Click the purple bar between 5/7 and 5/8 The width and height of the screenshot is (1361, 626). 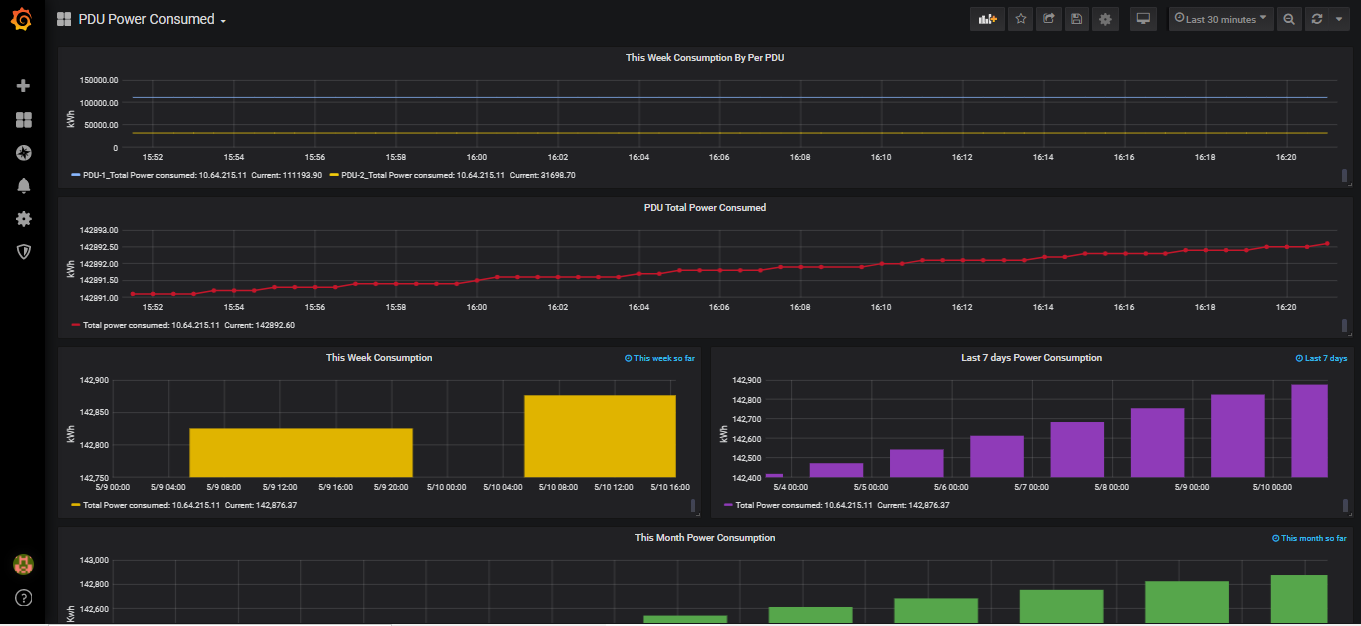click(1077, 449)
